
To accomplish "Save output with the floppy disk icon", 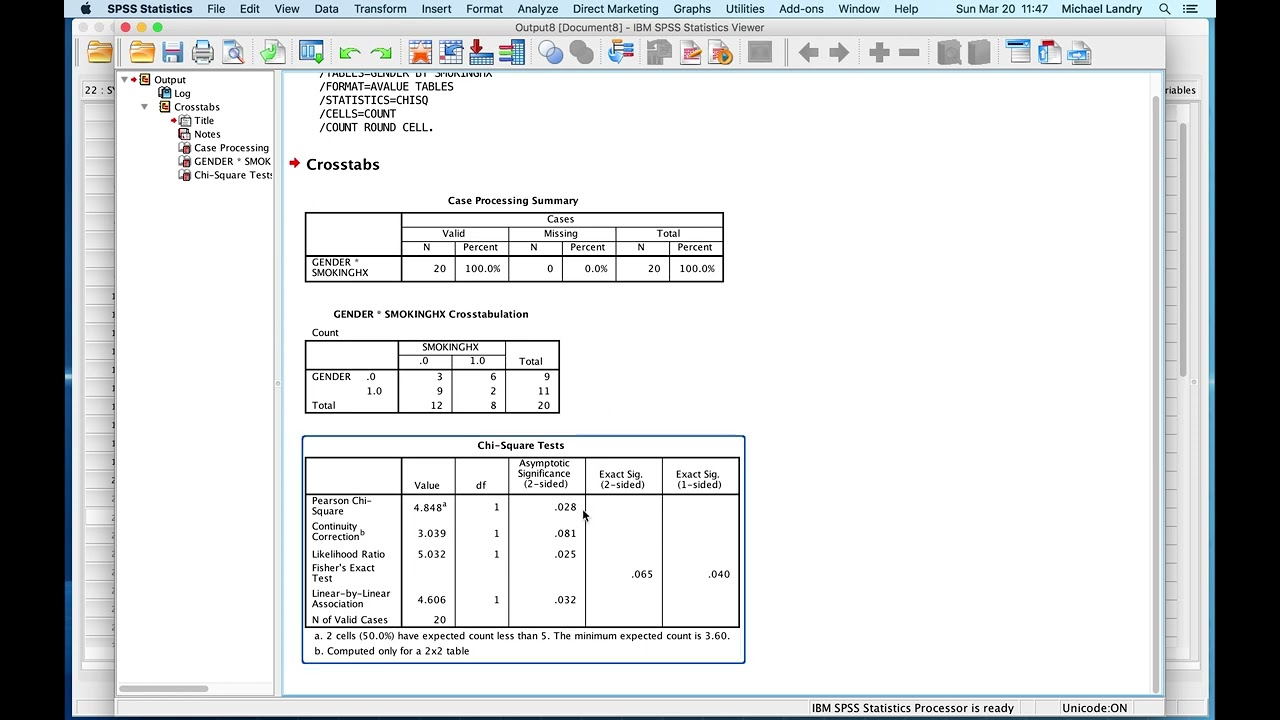I will pyautogui.click(x=172, y=52).
